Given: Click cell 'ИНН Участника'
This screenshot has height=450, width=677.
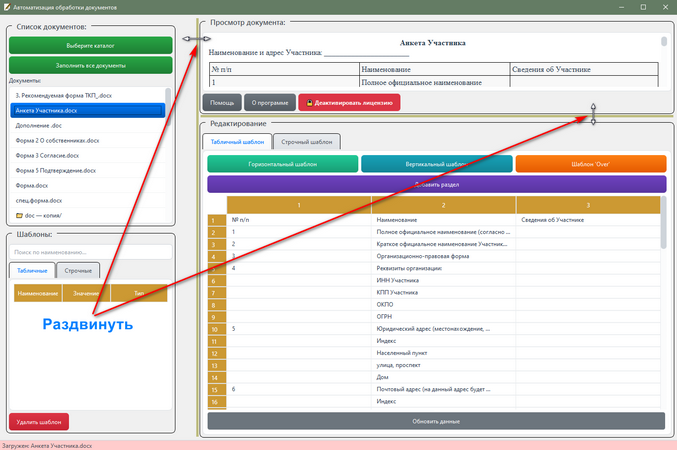Looking at the screenshot, I should click(x=443, y=280).
